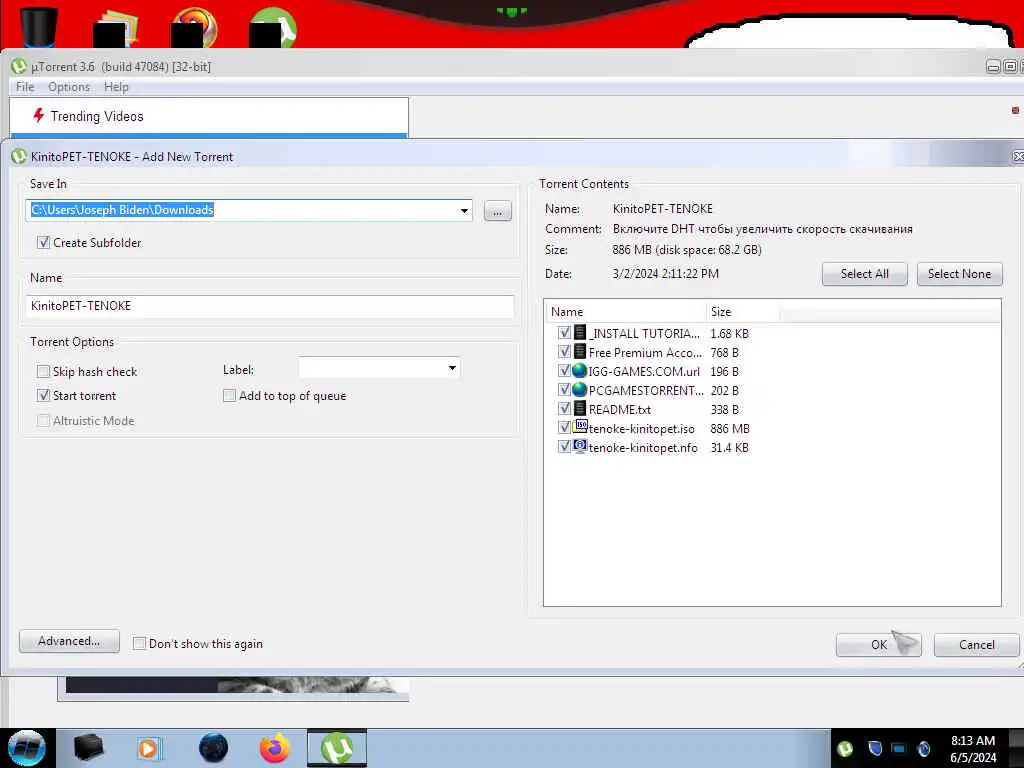Viewport: 1024px width, 768px height.
Task: Enable Skip hash check
Action: (43, 371)
